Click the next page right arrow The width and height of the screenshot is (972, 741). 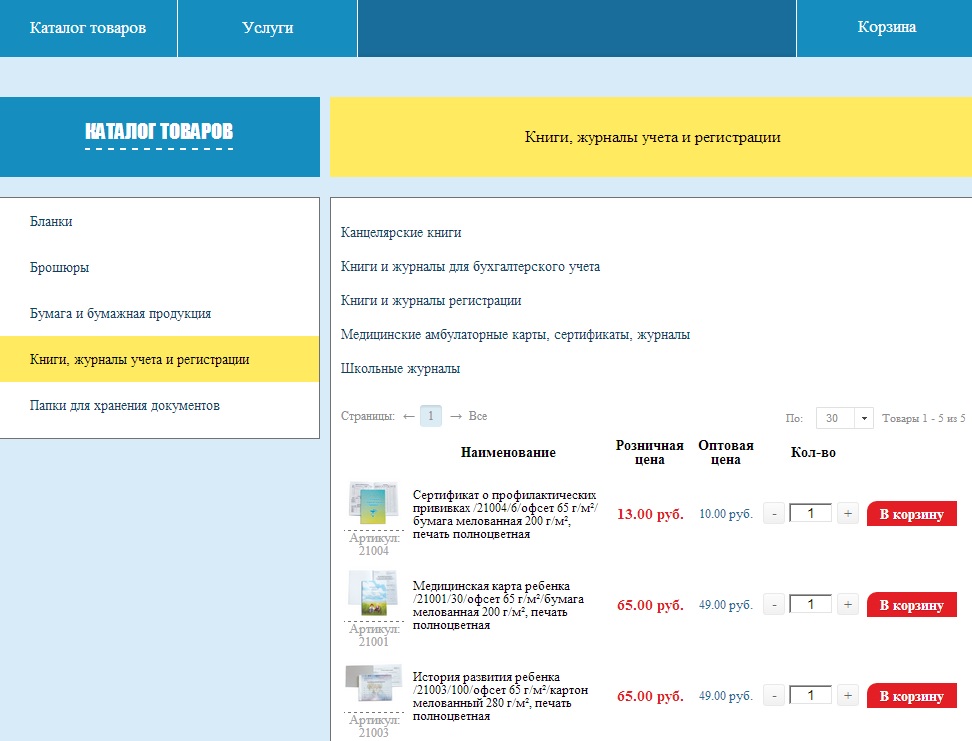pyautogui.click(x=456, y=416)
